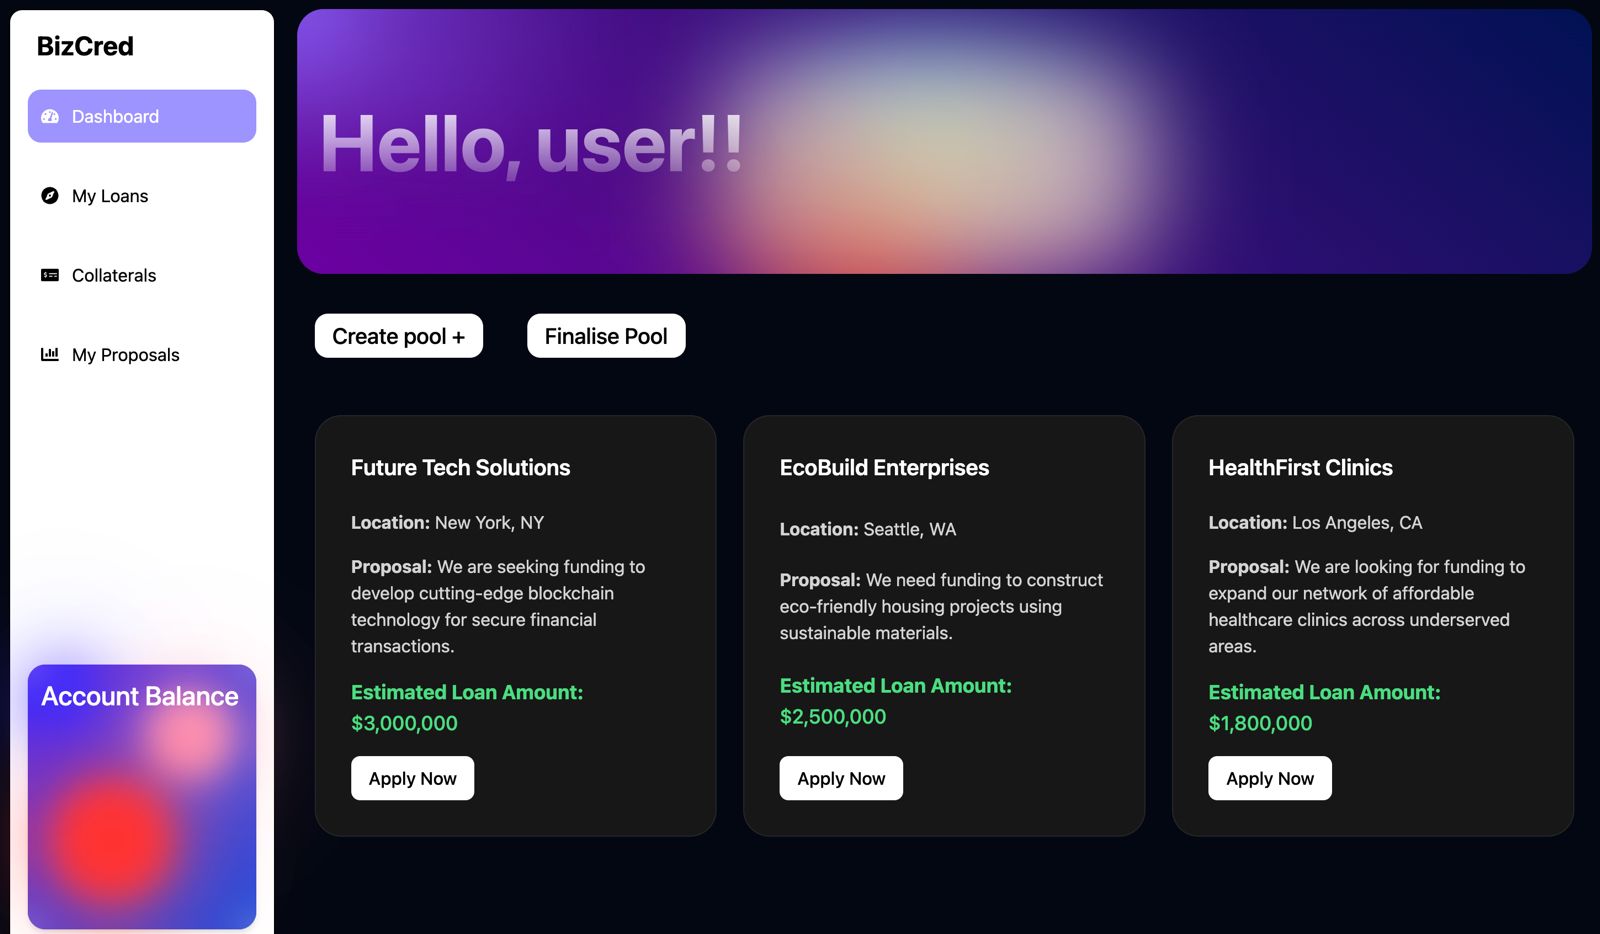Viewport: 1600px width, 934px height.
Task: Click the BizCred logo text
Action: point(85,46)
